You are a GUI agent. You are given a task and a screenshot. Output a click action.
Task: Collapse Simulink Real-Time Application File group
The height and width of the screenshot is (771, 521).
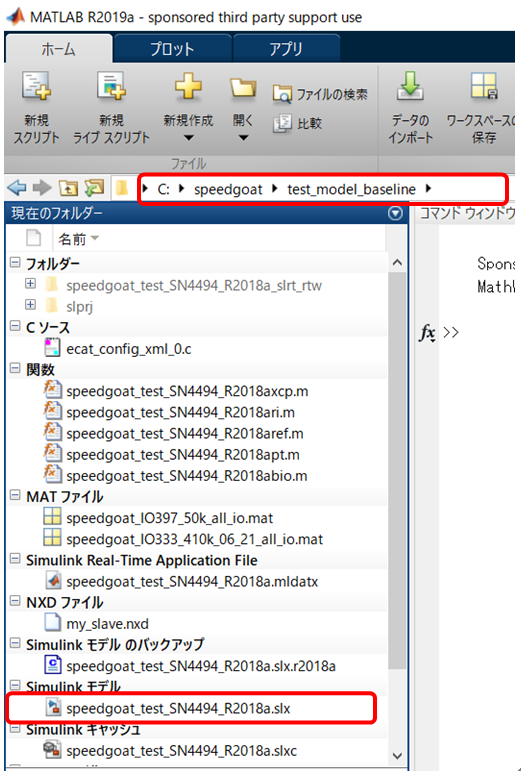click(x=15, y=559)
